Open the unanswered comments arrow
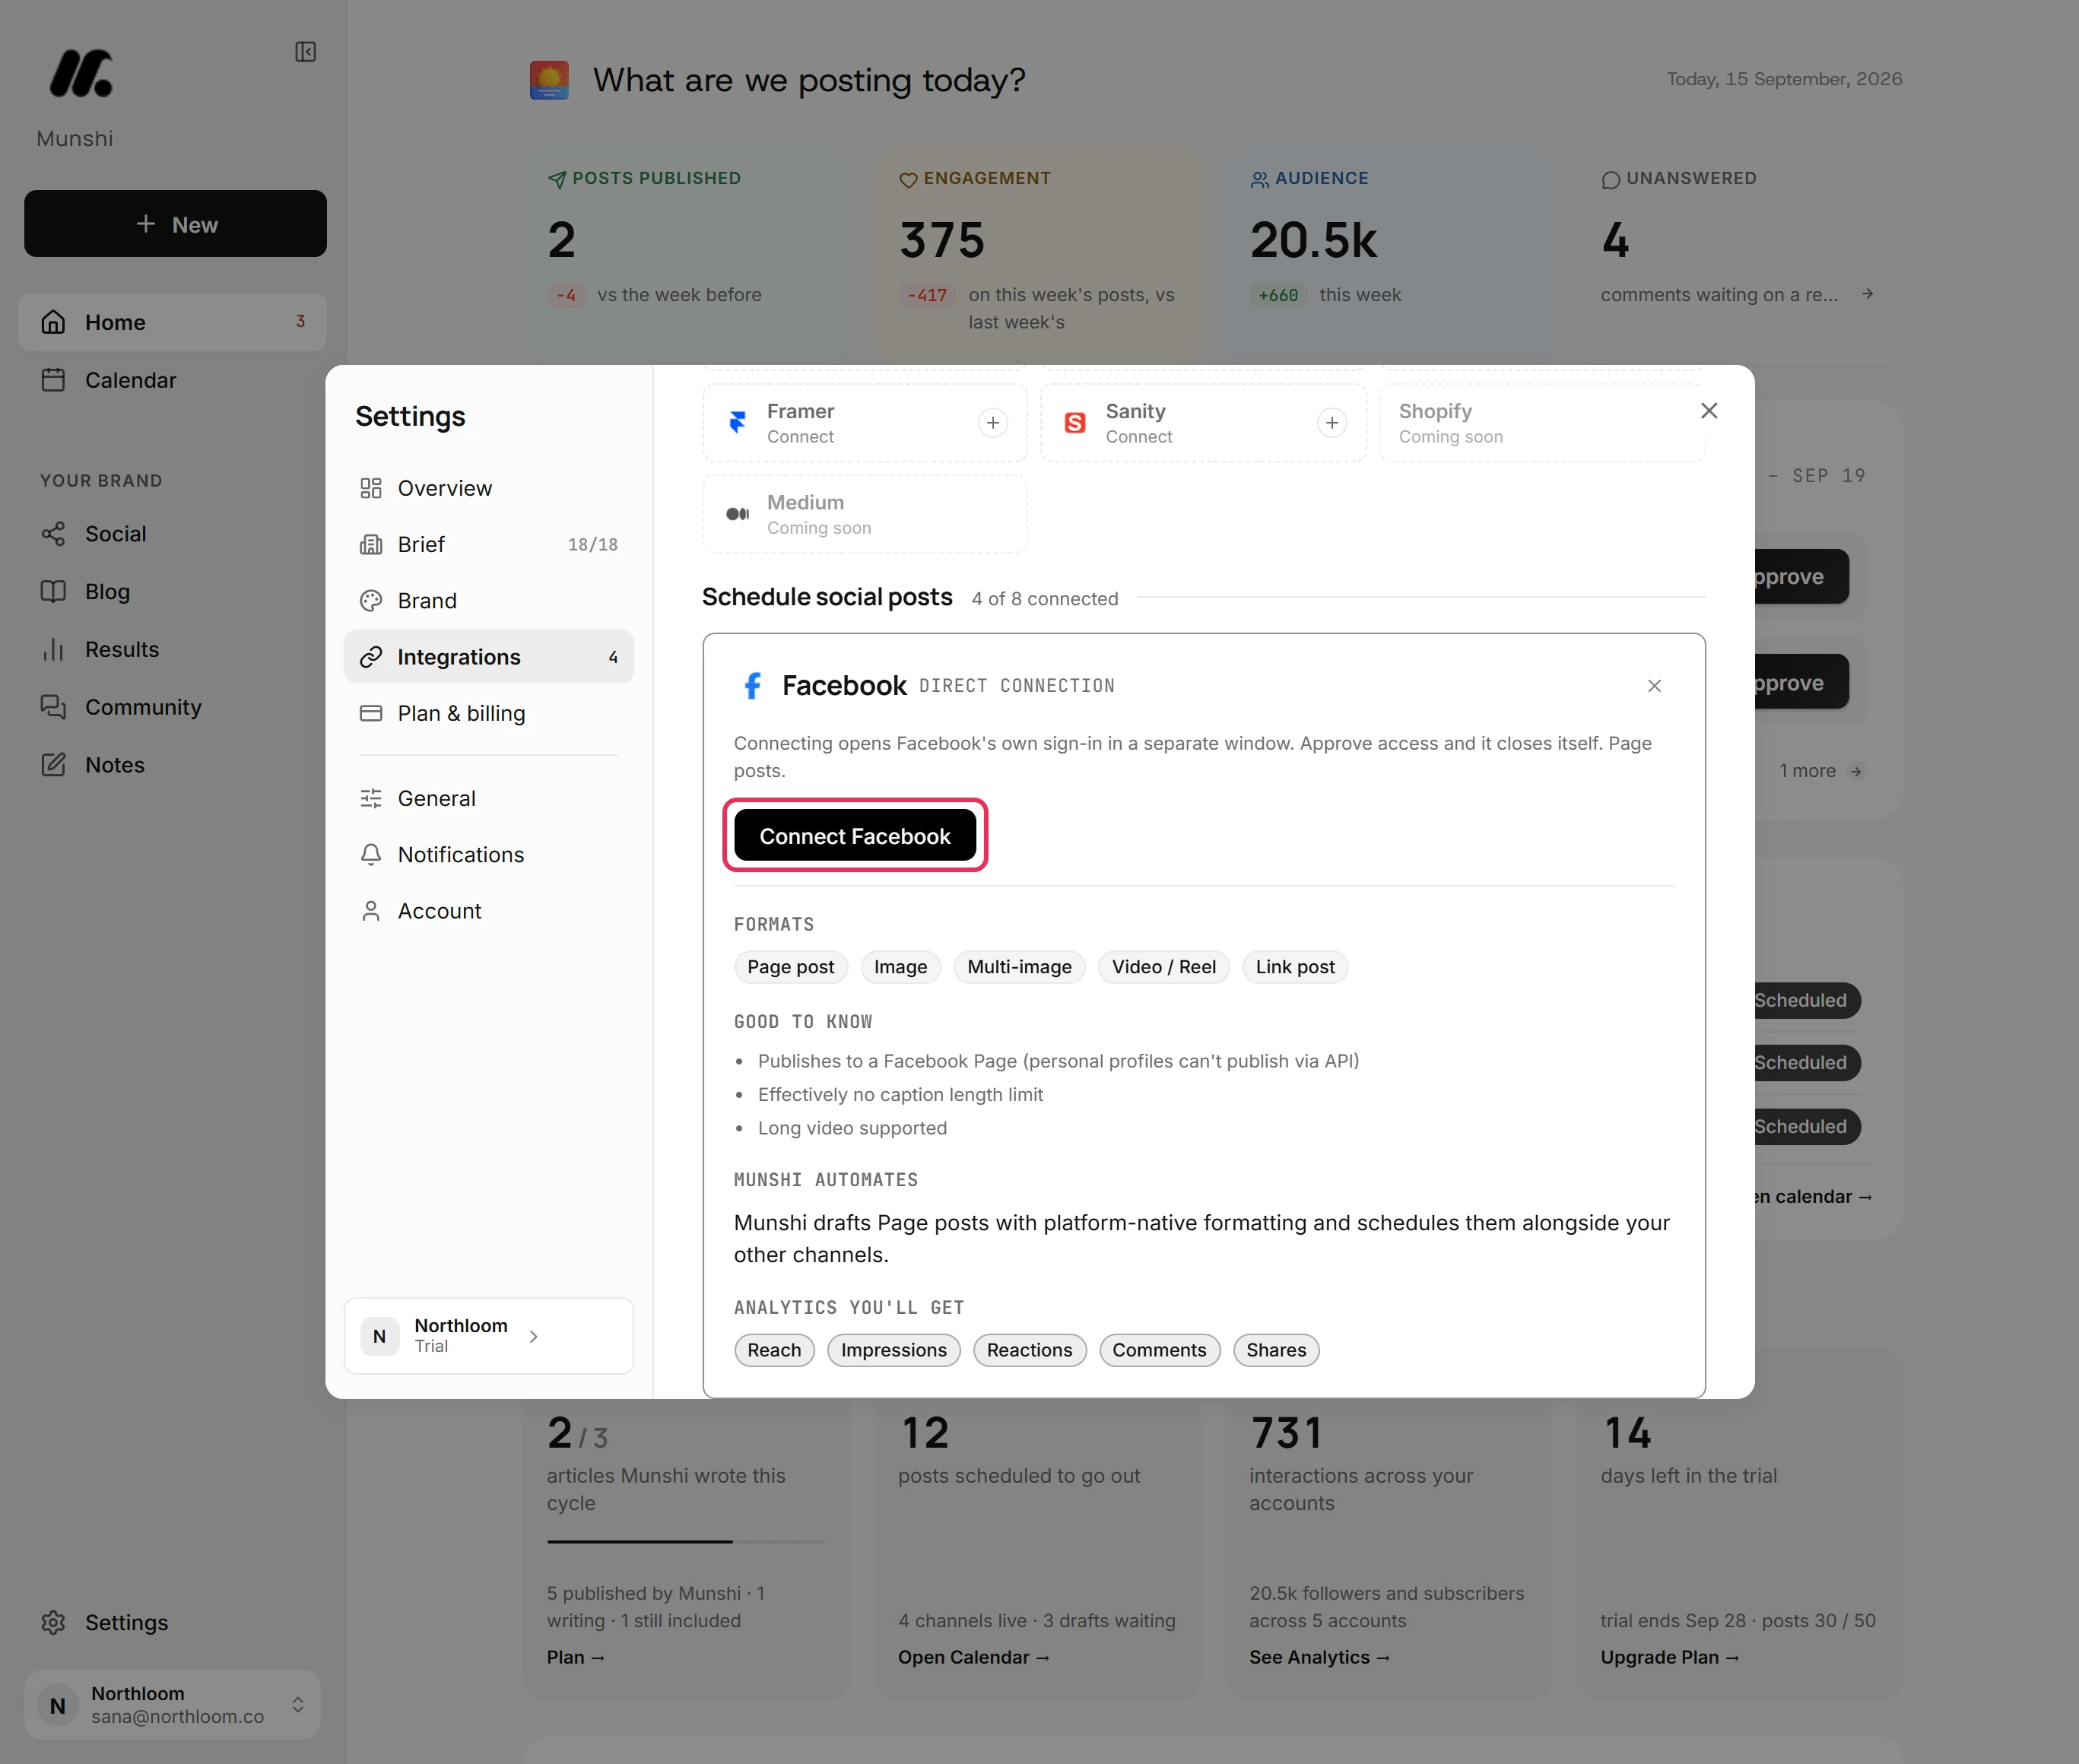 1867,294
